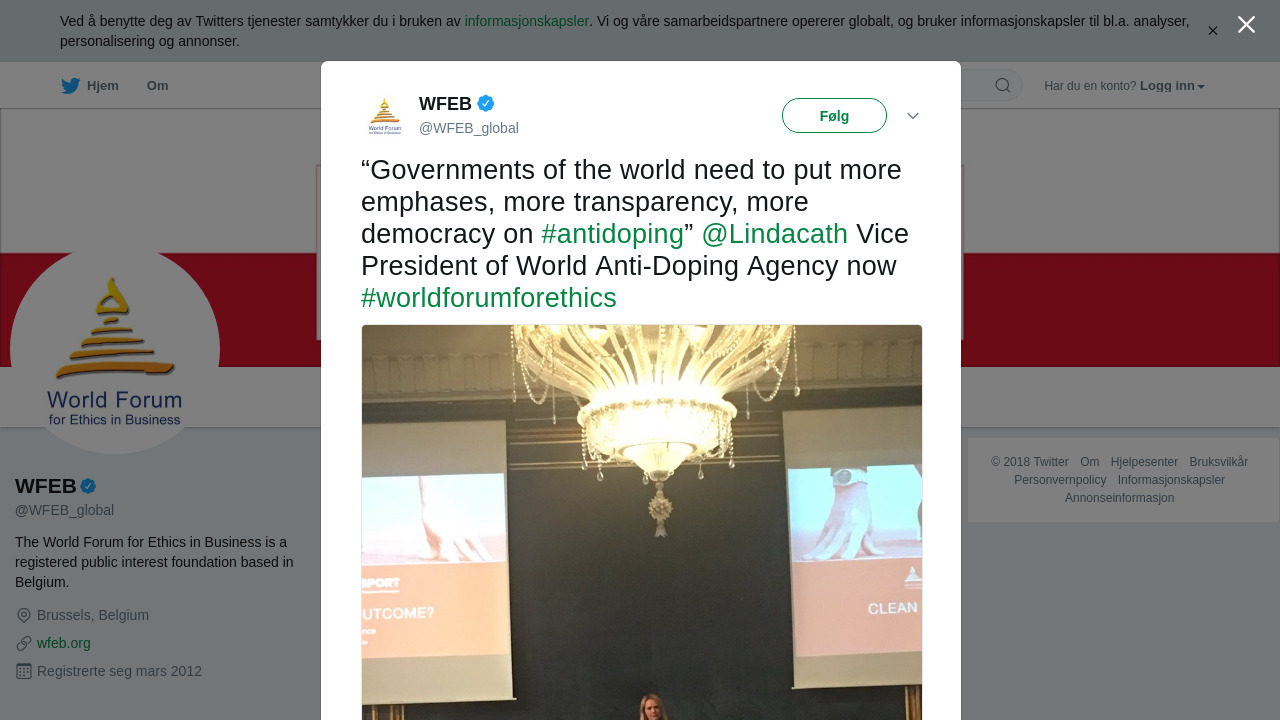Screen dimensions: 1280x720
Task: Close the tweet modal with large X
Action: point(1246,25)
